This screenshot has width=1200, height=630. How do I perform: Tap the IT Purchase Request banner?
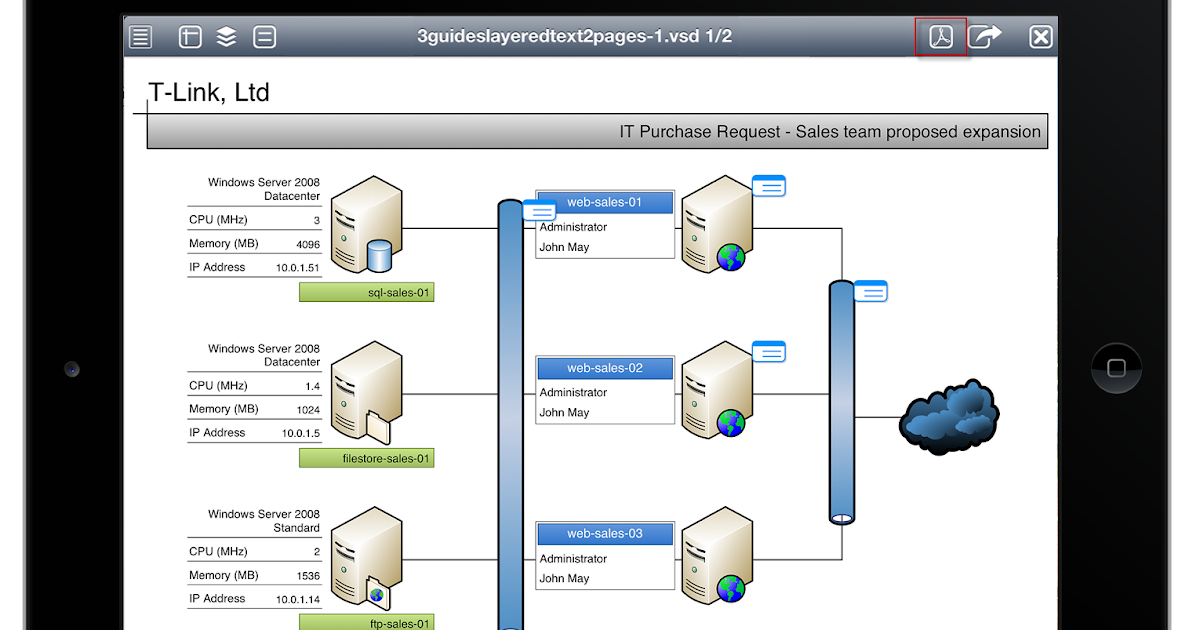(x=597, y=131)
